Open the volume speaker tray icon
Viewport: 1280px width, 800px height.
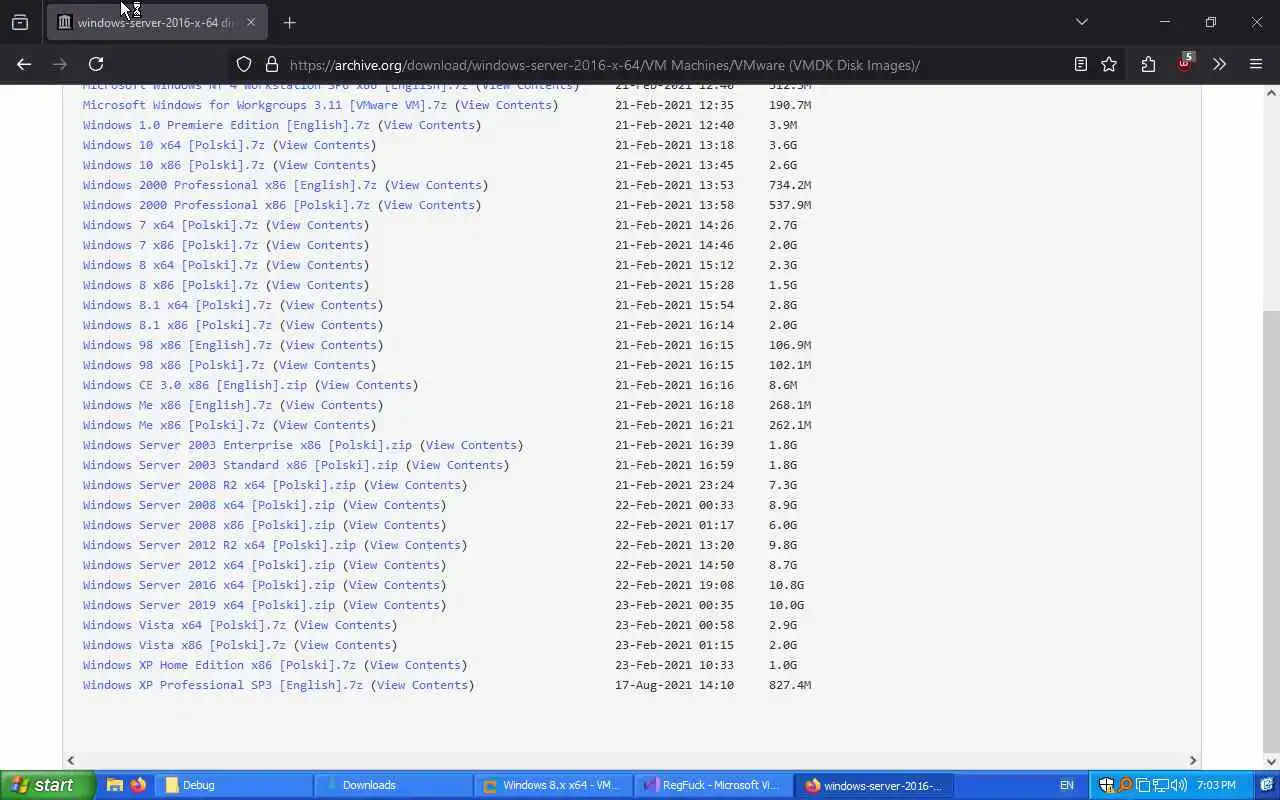pos(1179,785)
